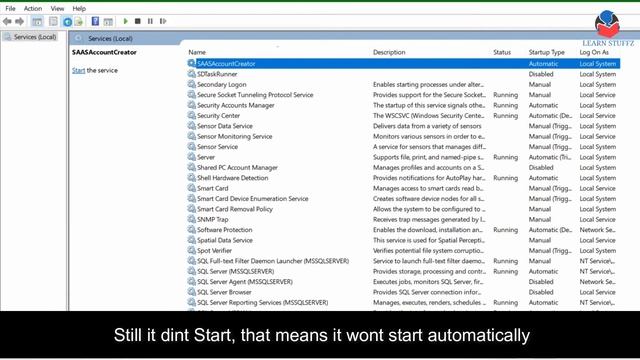Open the View menu
This screenshot has width=640, height=360.
click(x=57, y=8)
